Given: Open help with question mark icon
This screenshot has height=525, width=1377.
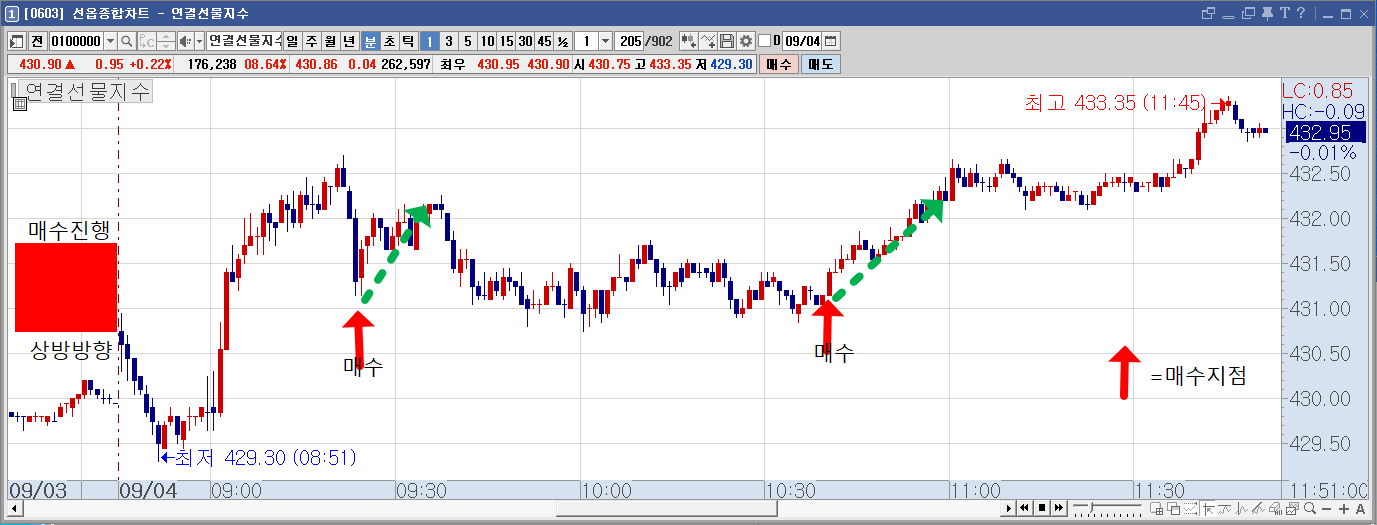Looking at the screenshot, I should [1301, 13].
